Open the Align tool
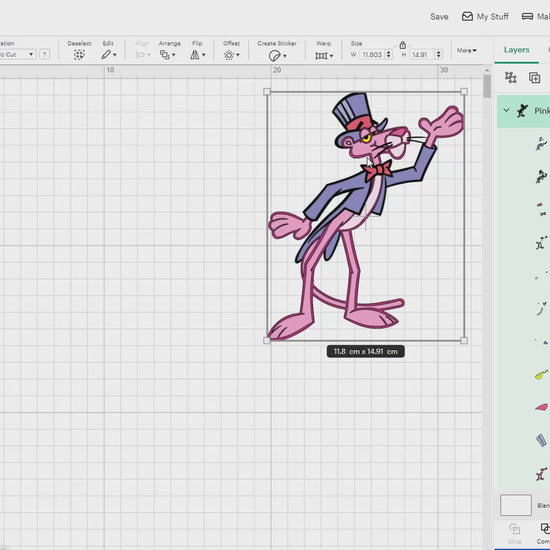 coord(143,55)
